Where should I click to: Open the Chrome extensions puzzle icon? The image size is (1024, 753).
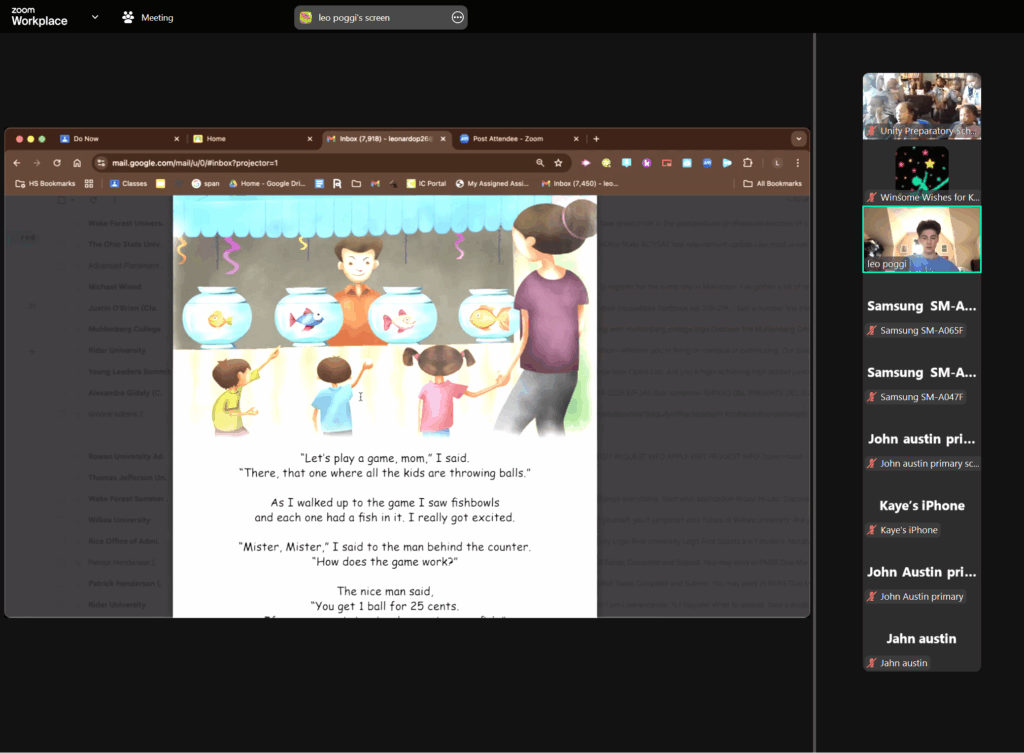747,163
